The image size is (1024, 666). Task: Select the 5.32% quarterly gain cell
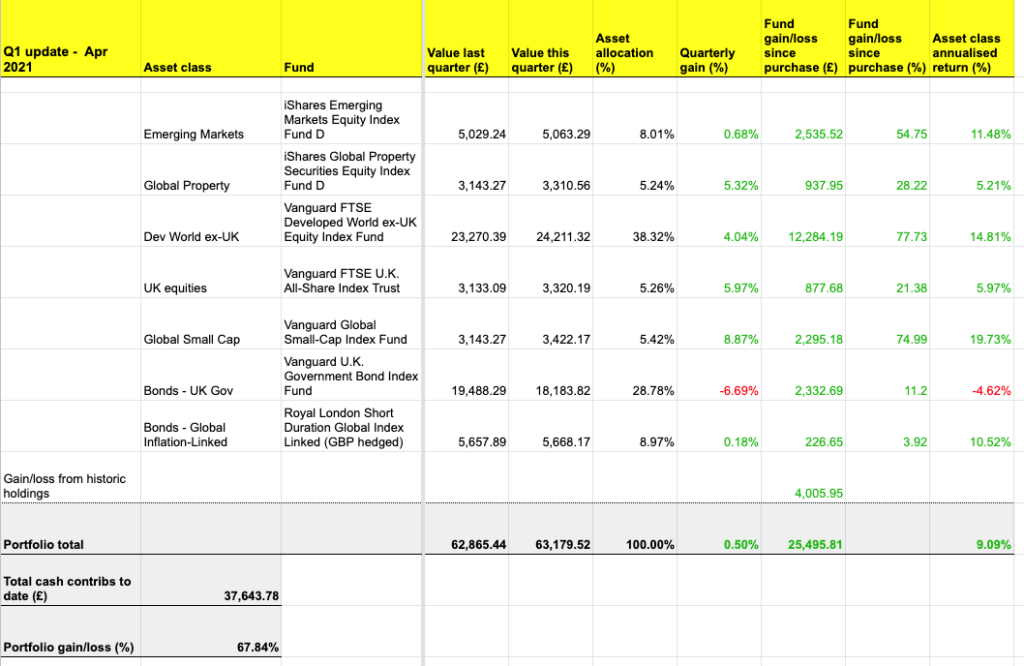pyautogui.click(x=719, y=169)
